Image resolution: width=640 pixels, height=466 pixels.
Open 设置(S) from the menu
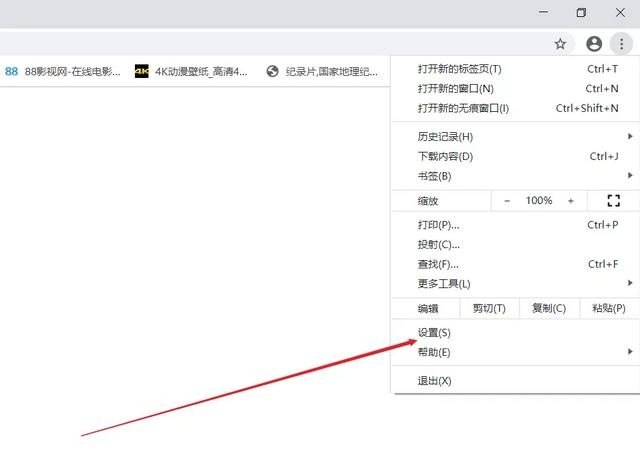click(x=516, y=333)
